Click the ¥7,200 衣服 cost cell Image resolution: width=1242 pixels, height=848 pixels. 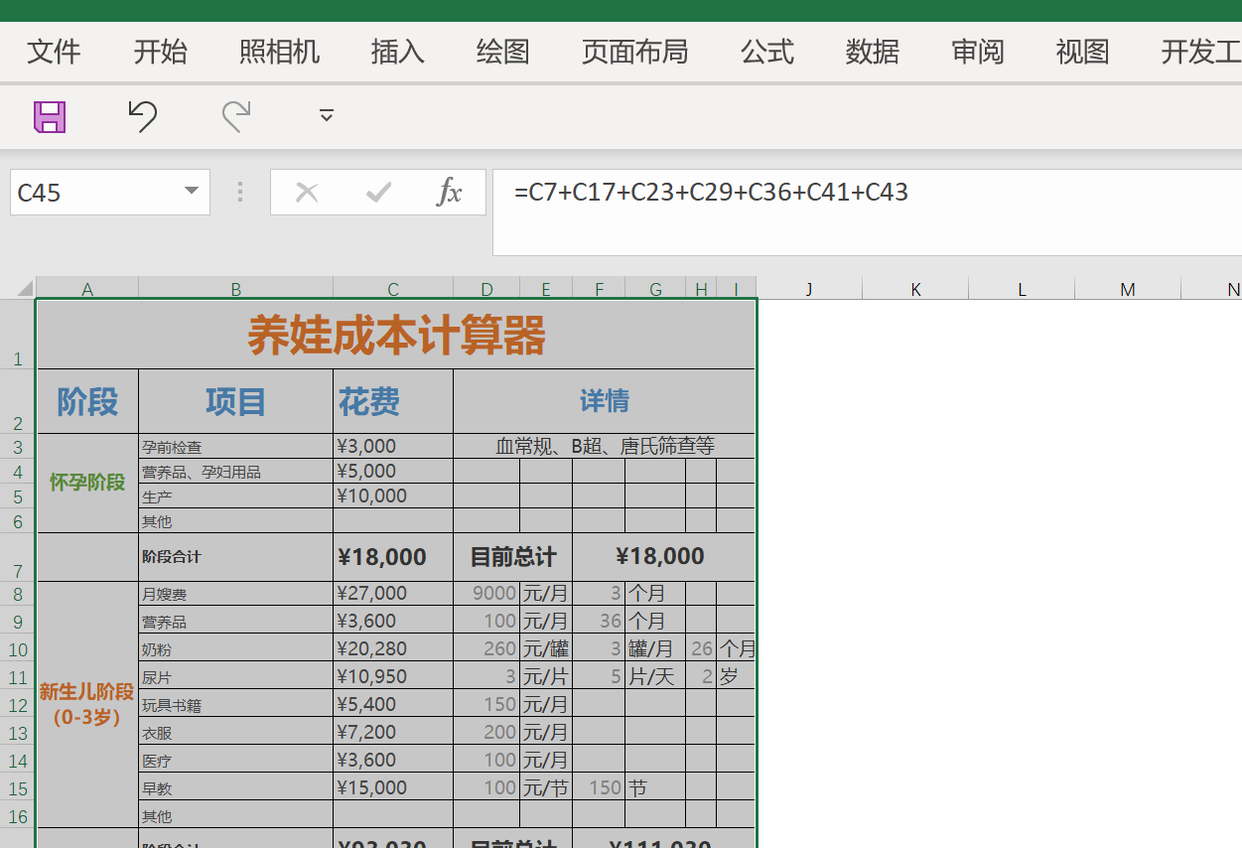[393, 732]
